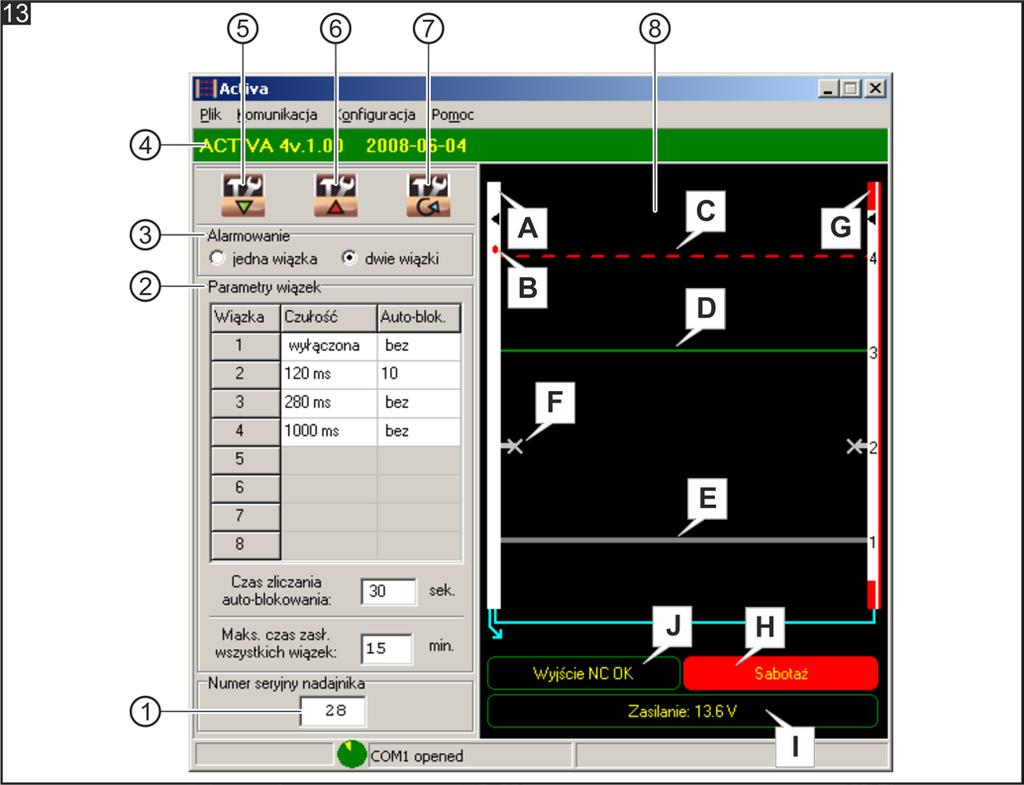
Task: Click the '120 ms' sensitivity cell
Action: [329, 374]
